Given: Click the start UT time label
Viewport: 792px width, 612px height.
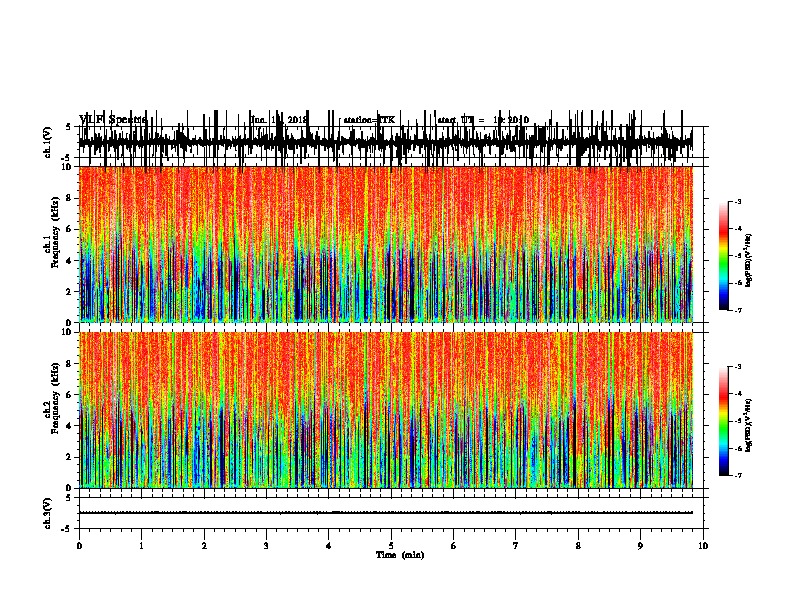Looking at the screenshot, I should (483, 120).
